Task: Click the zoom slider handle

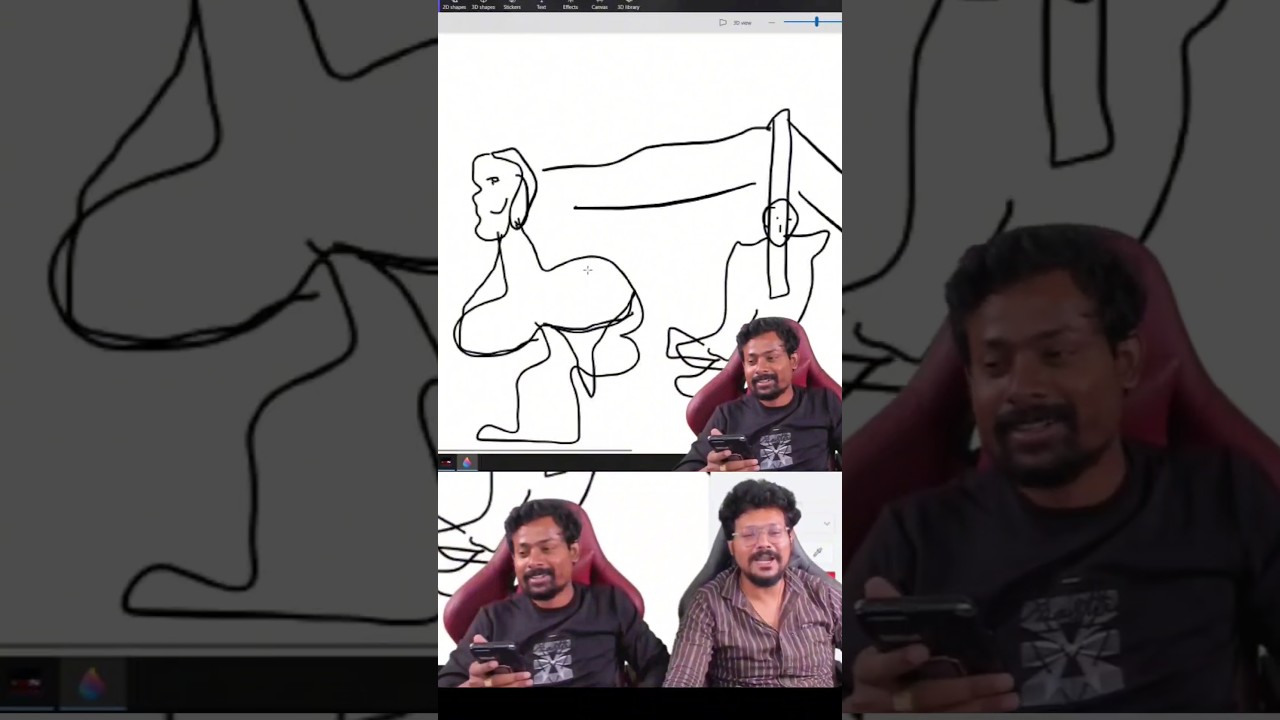Action: coord(816,21)
